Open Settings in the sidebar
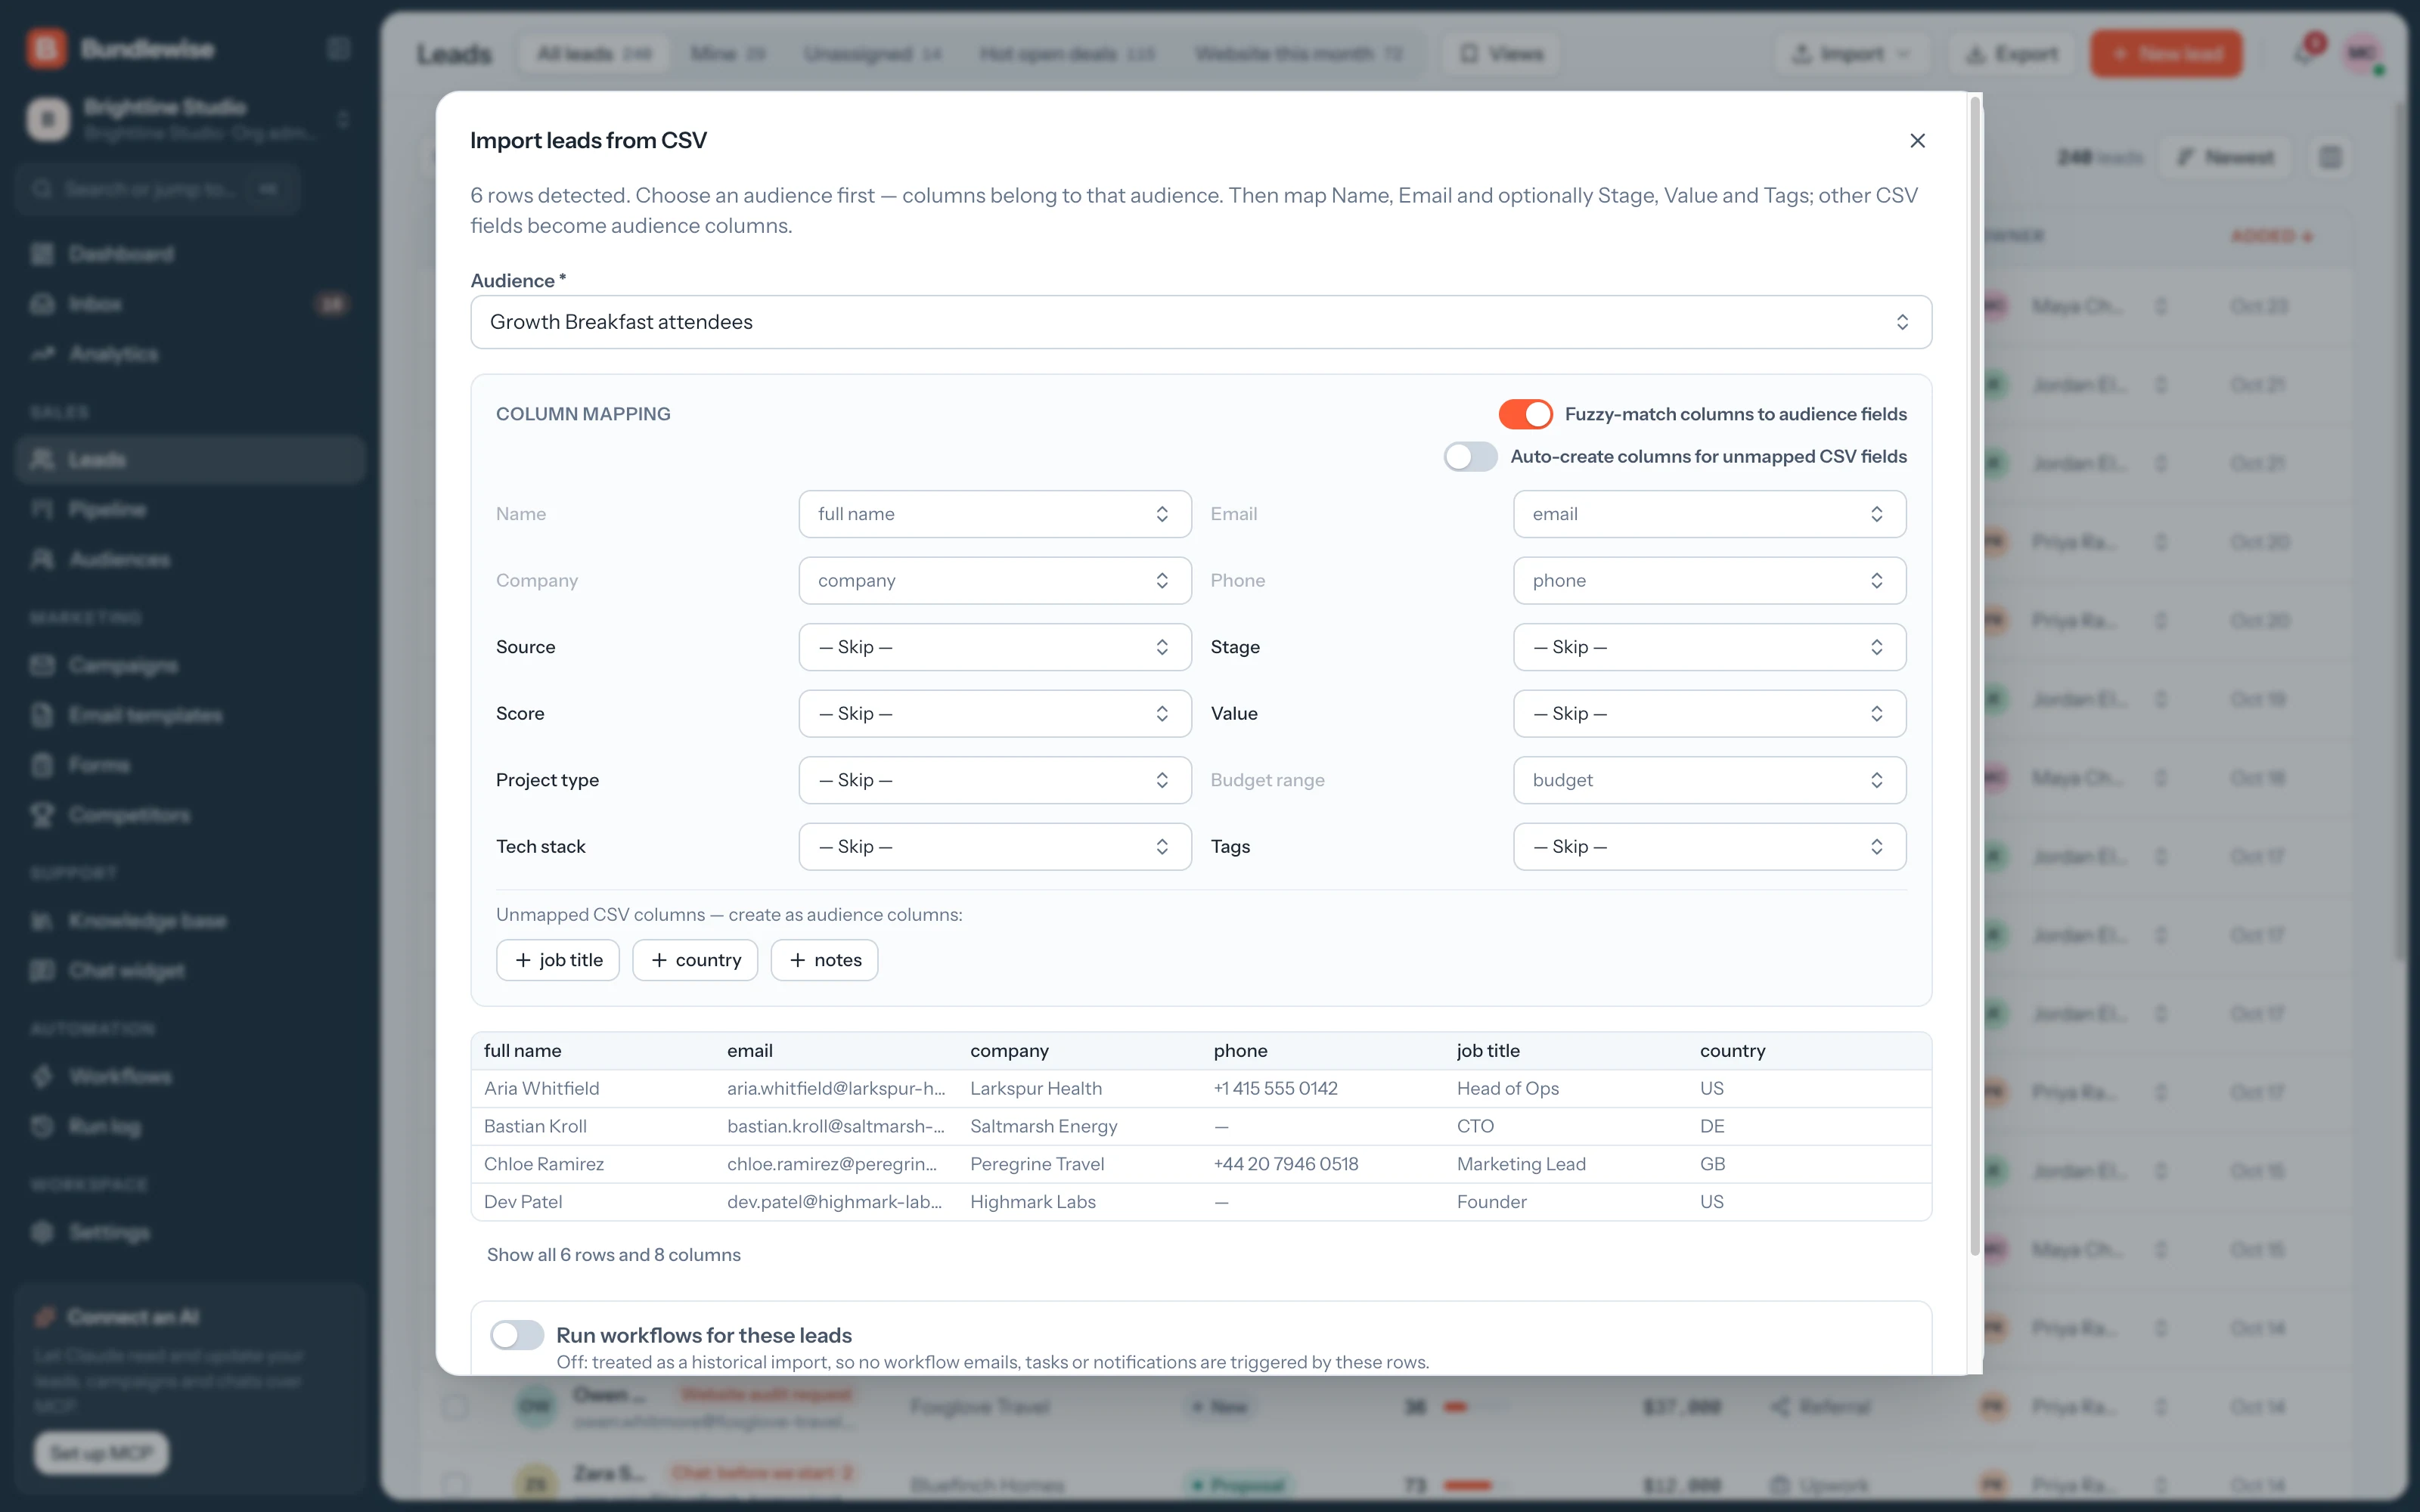2420x1512 pixels. pyautogui.click(x=190, y=1233)
